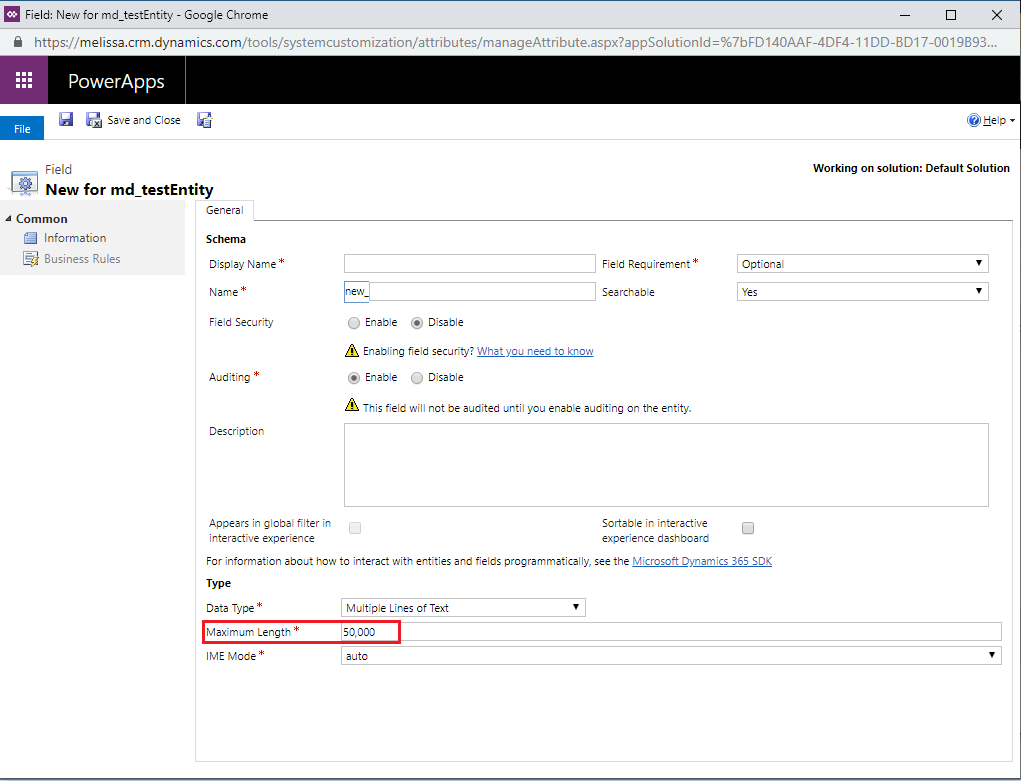Open the Field Requirement dropdown

(862, 264)
